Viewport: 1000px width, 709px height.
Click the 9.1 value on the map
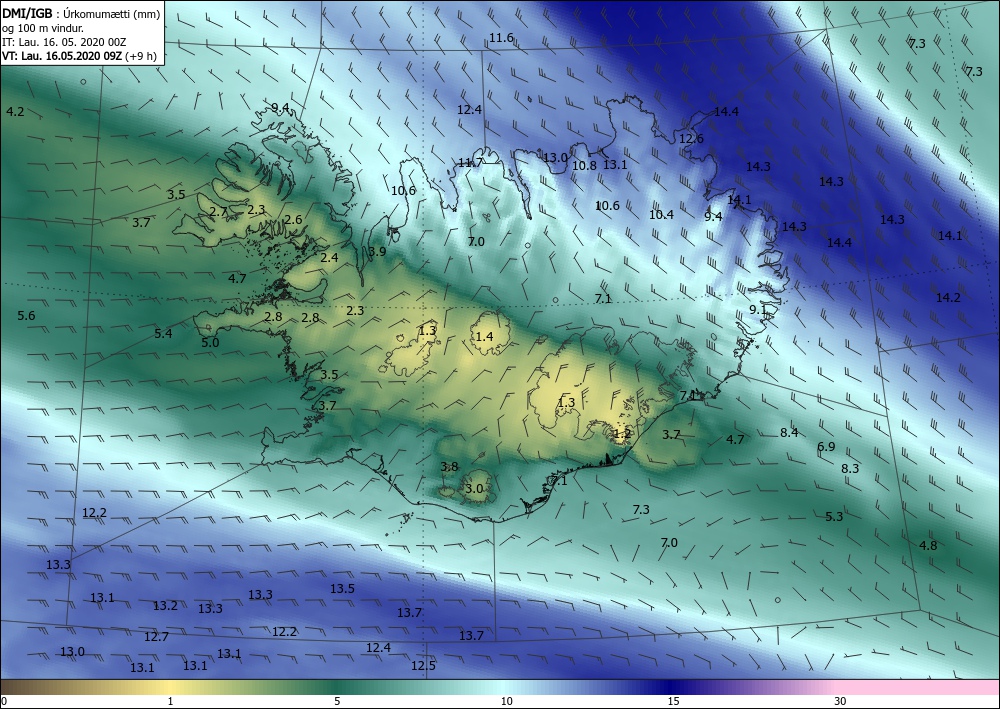(x=758, y=310)
